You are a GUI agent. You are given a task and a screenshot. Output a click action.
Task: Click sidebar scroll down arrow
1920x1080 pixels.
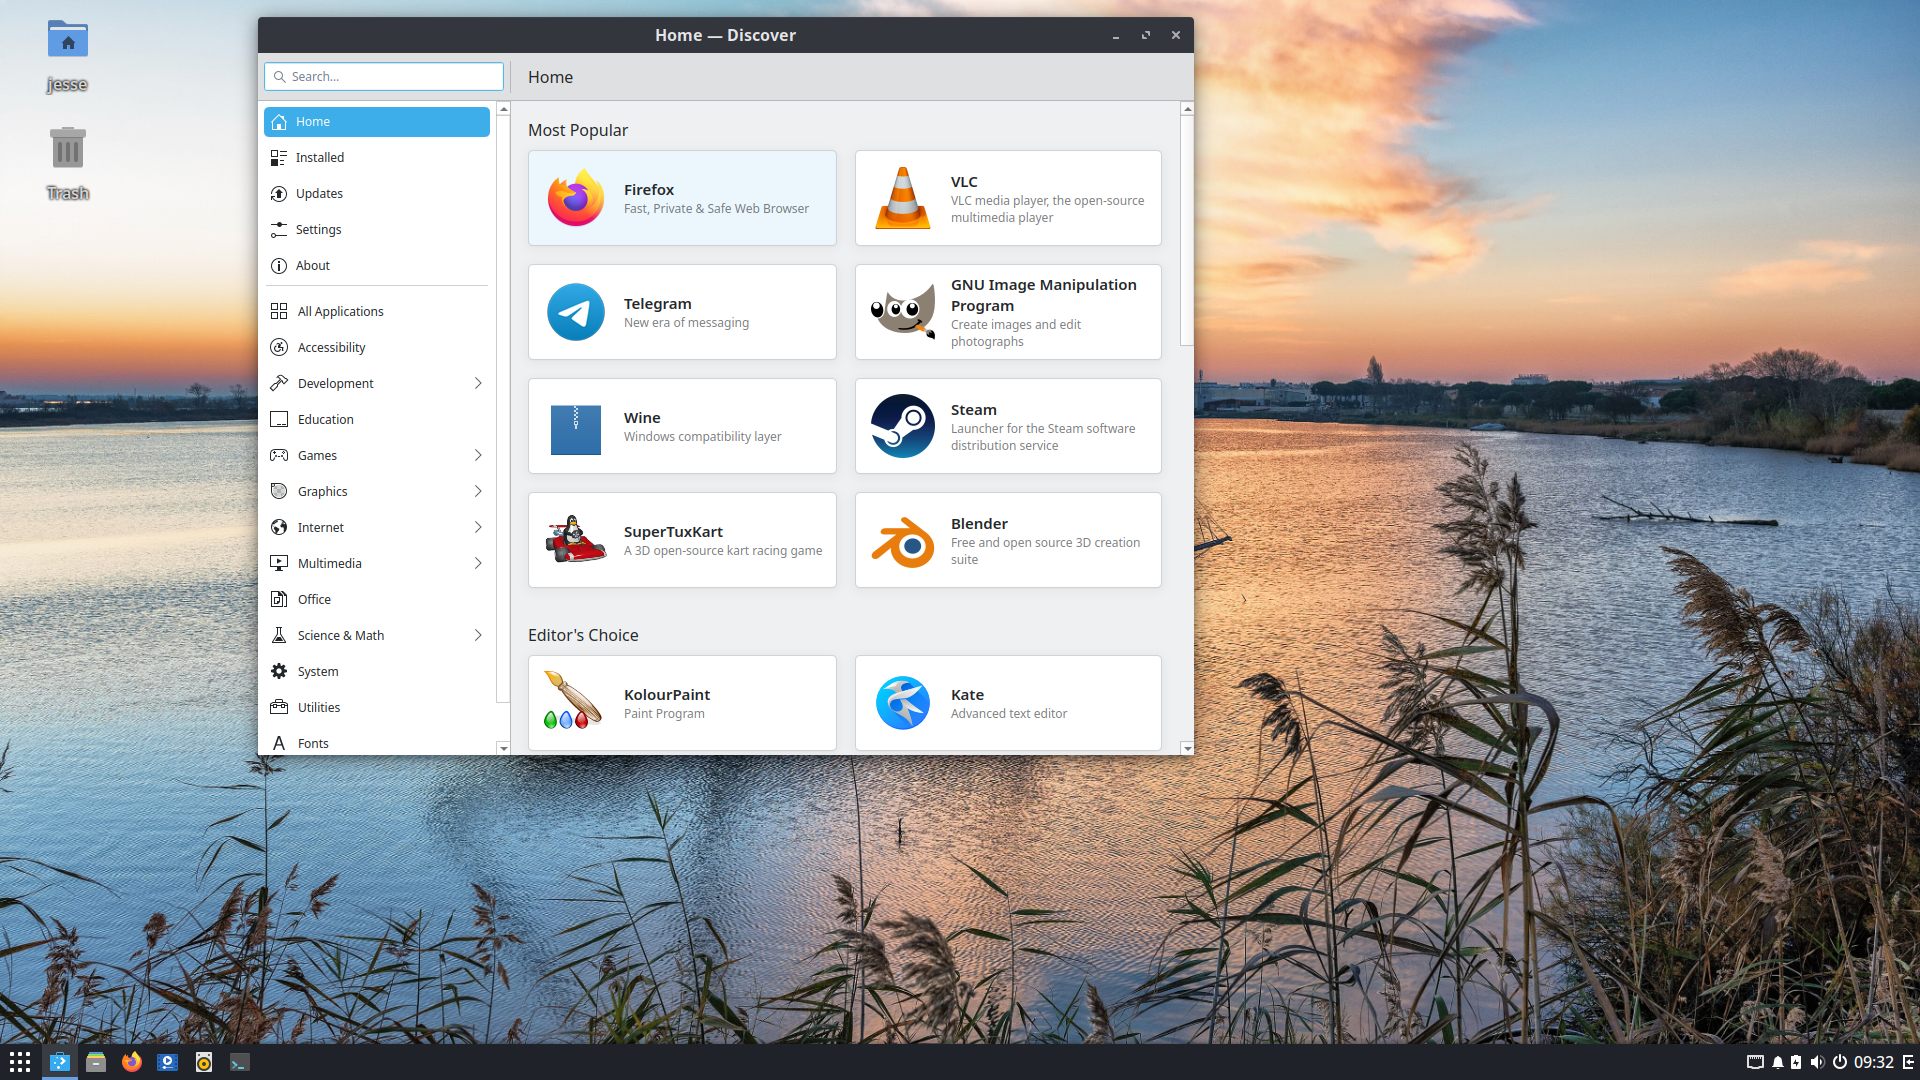pos(503,748)
